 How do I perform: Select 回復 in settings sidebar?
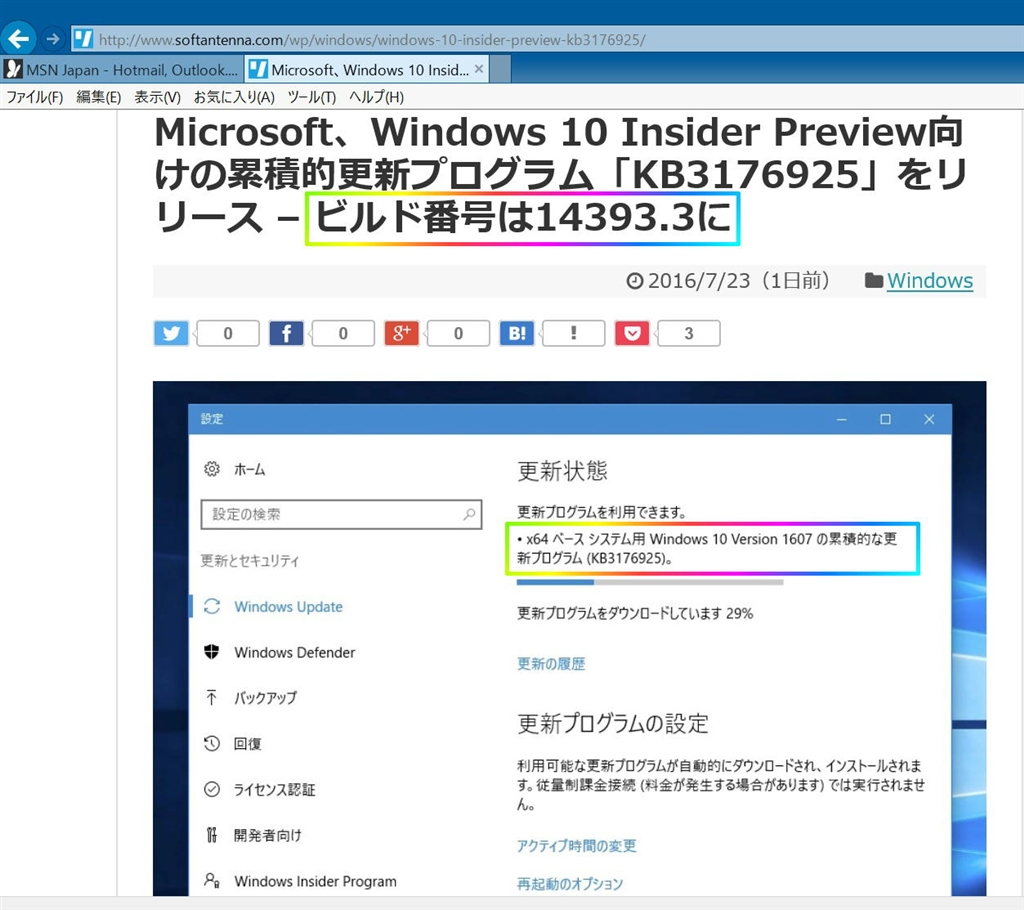(248, 743)
